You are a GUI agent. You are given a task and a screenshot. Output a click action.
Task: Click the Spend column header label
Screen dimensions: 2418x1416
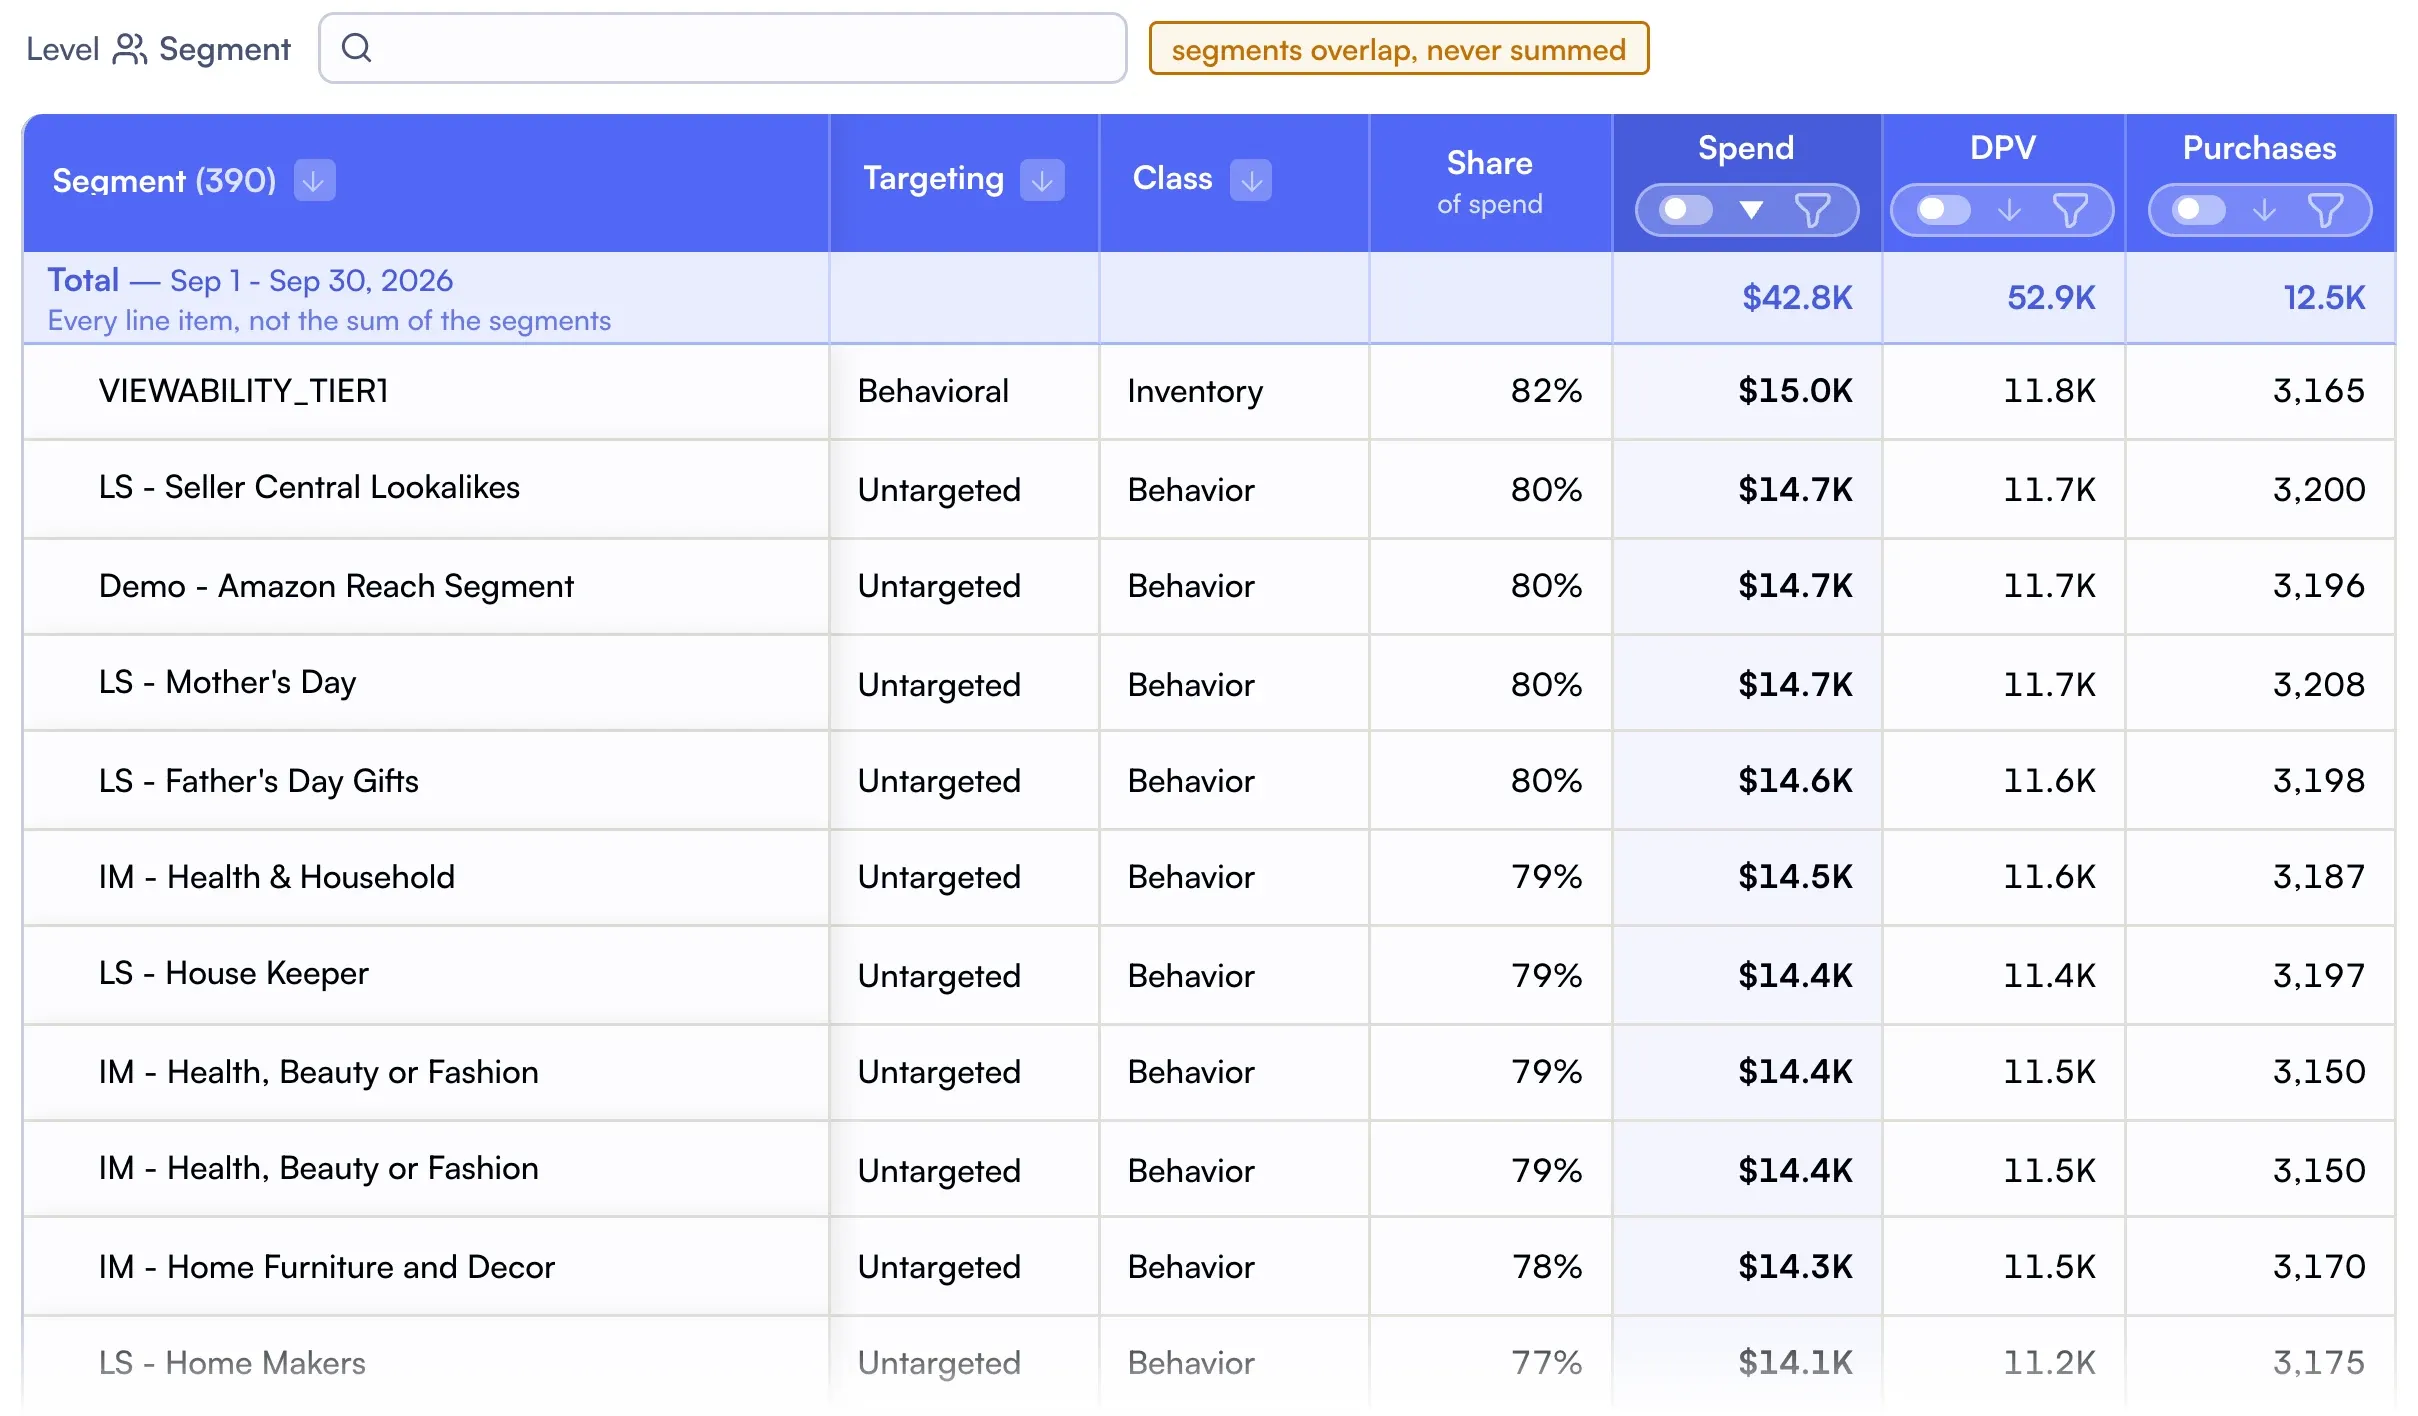click(1746, 148)
